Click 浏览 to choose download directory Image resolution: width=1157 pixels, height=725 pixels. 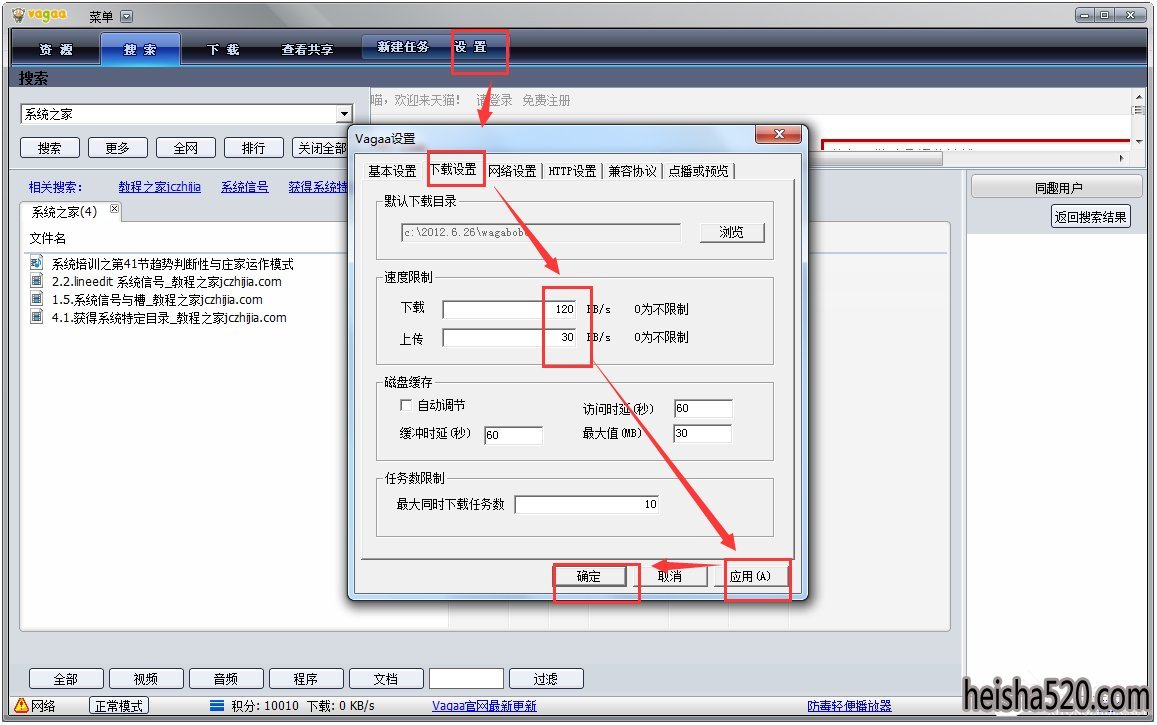pyautogui.click(x=732, y=232)
